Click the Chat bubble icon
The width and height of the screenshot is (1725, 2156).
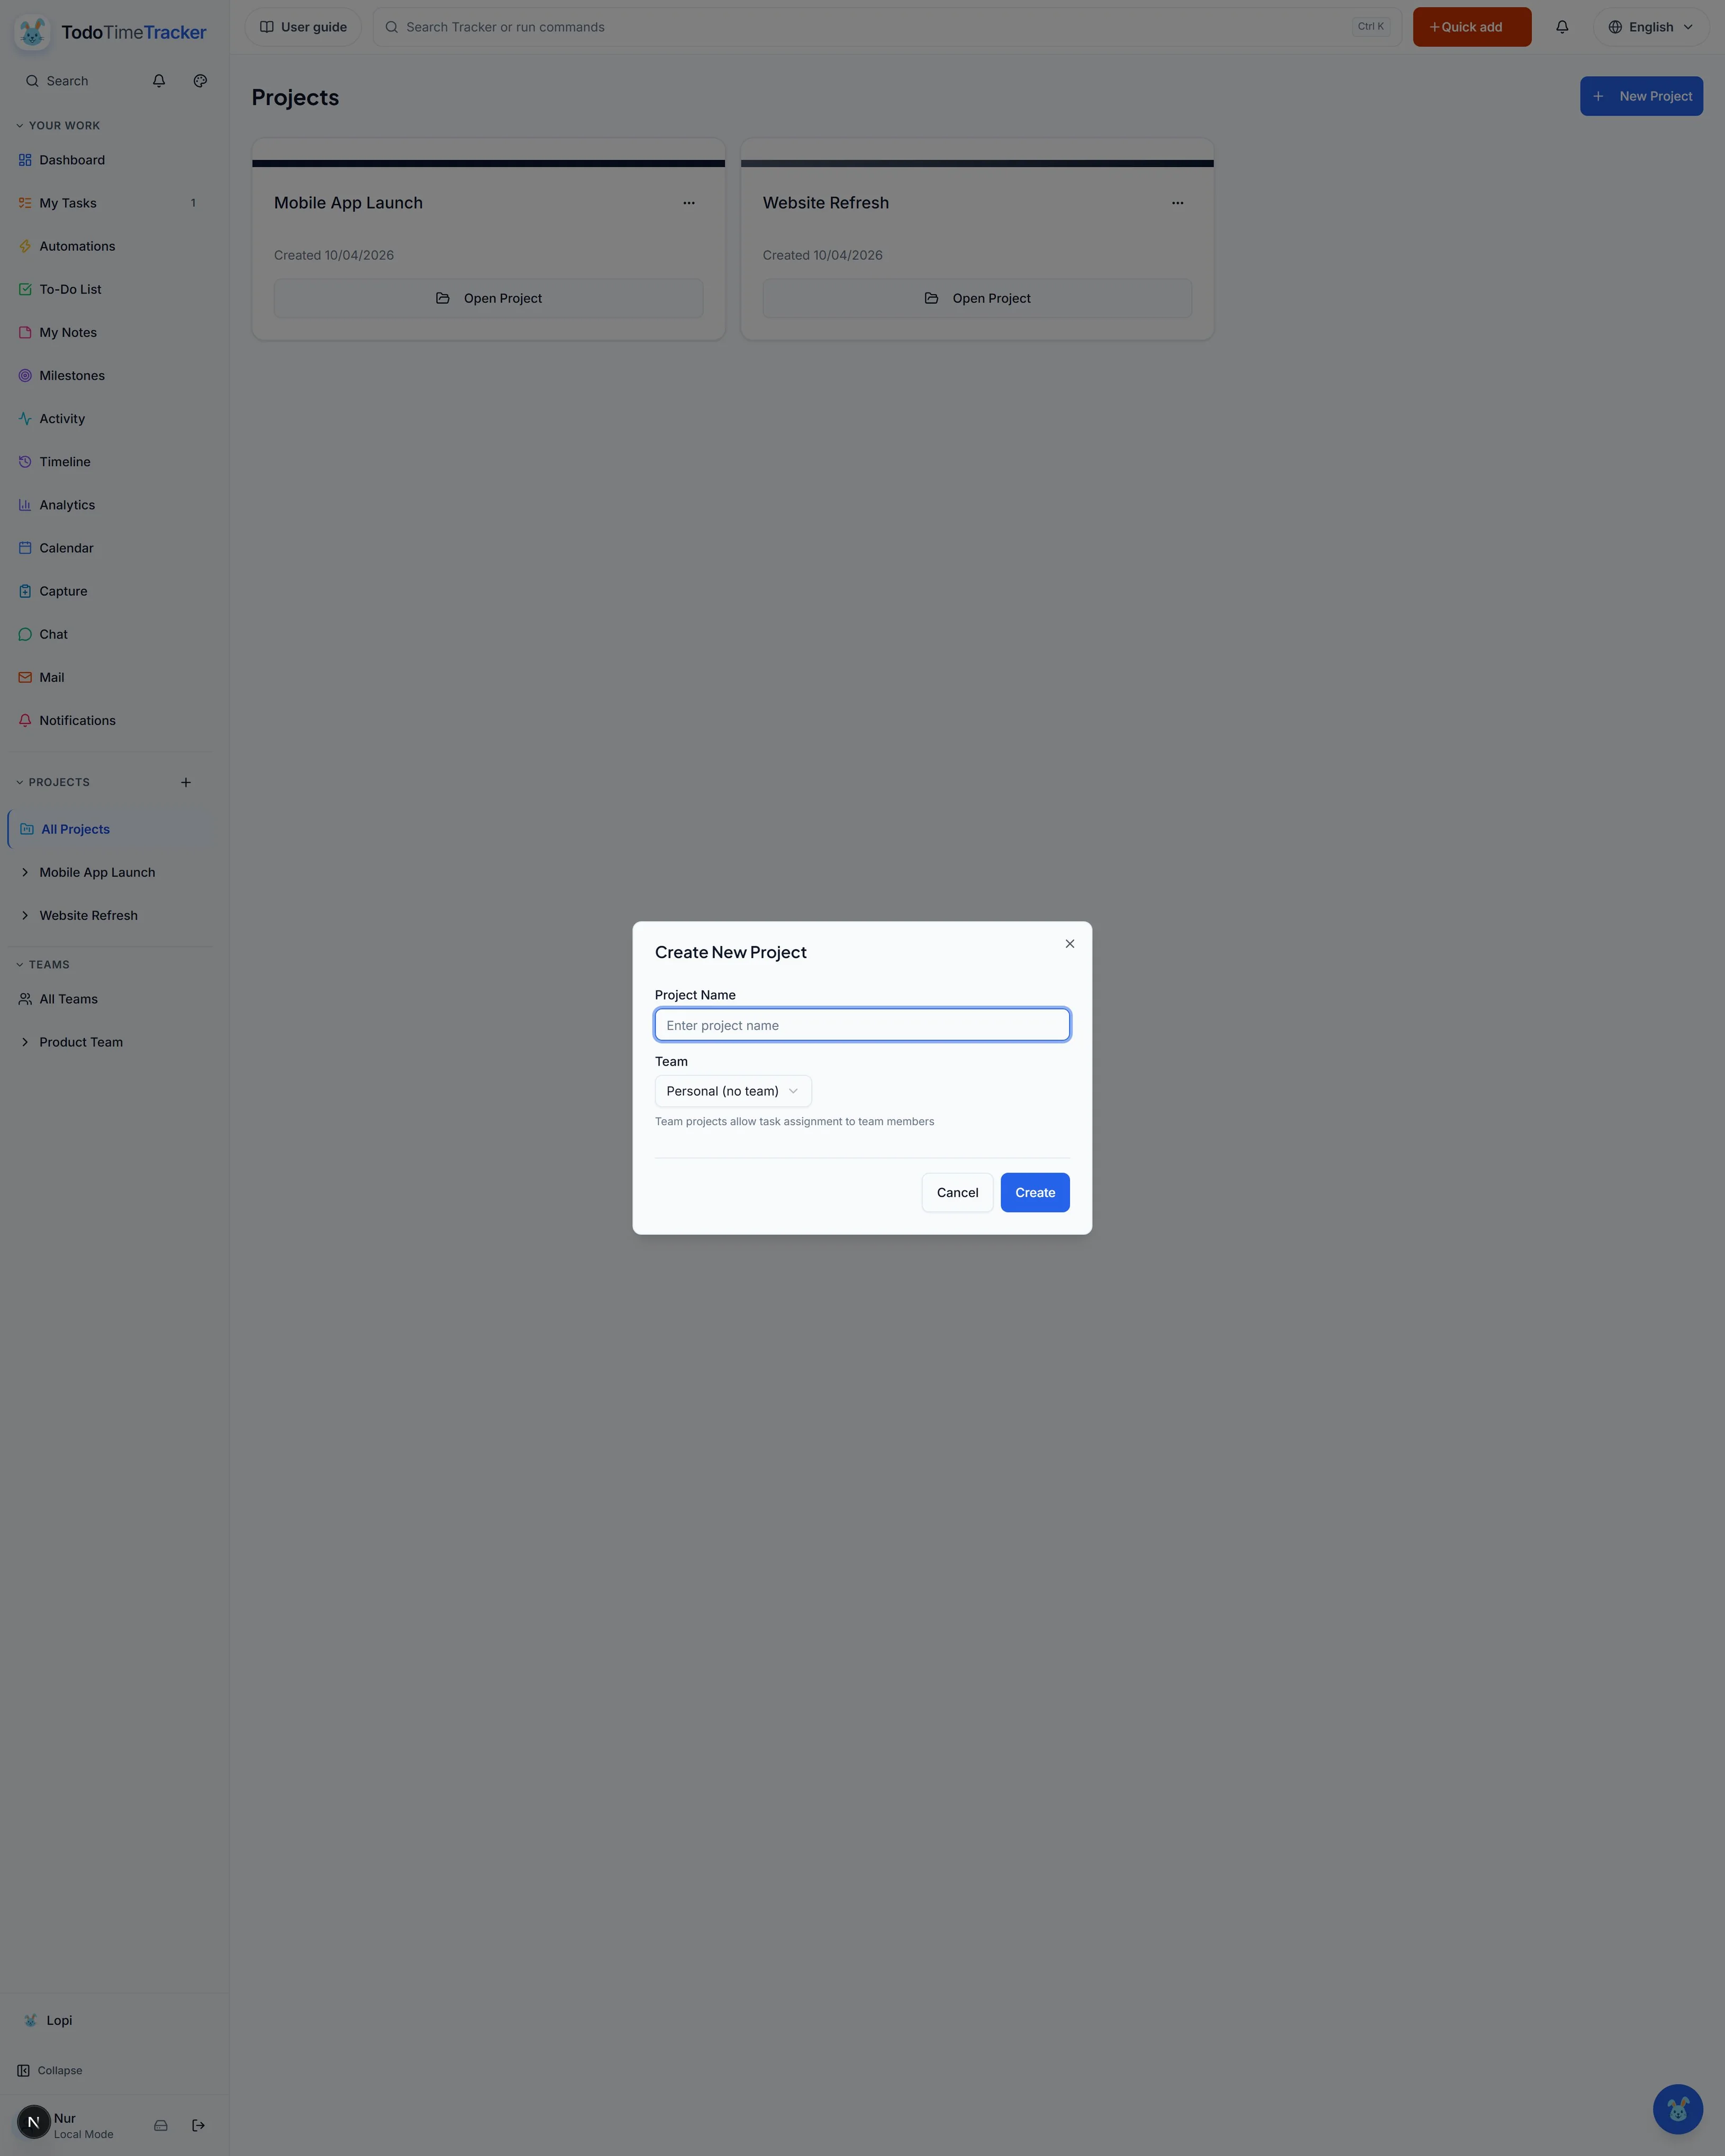[25, 633]
